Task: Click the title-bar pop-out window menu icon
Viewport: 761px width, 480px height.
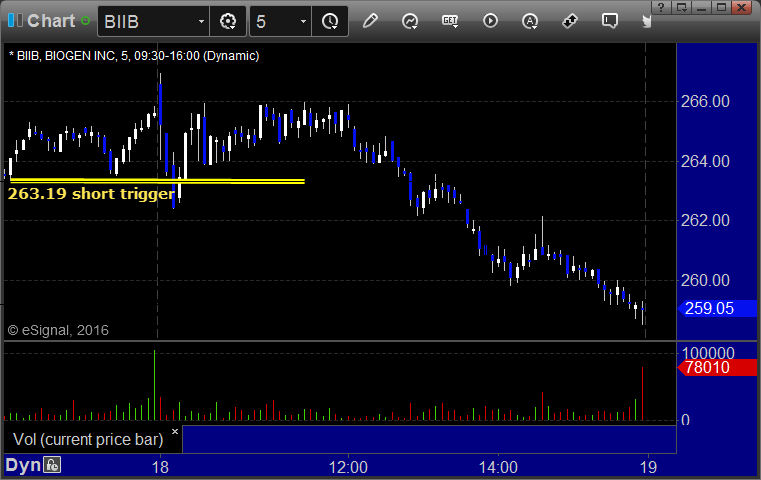Action: 682,7
